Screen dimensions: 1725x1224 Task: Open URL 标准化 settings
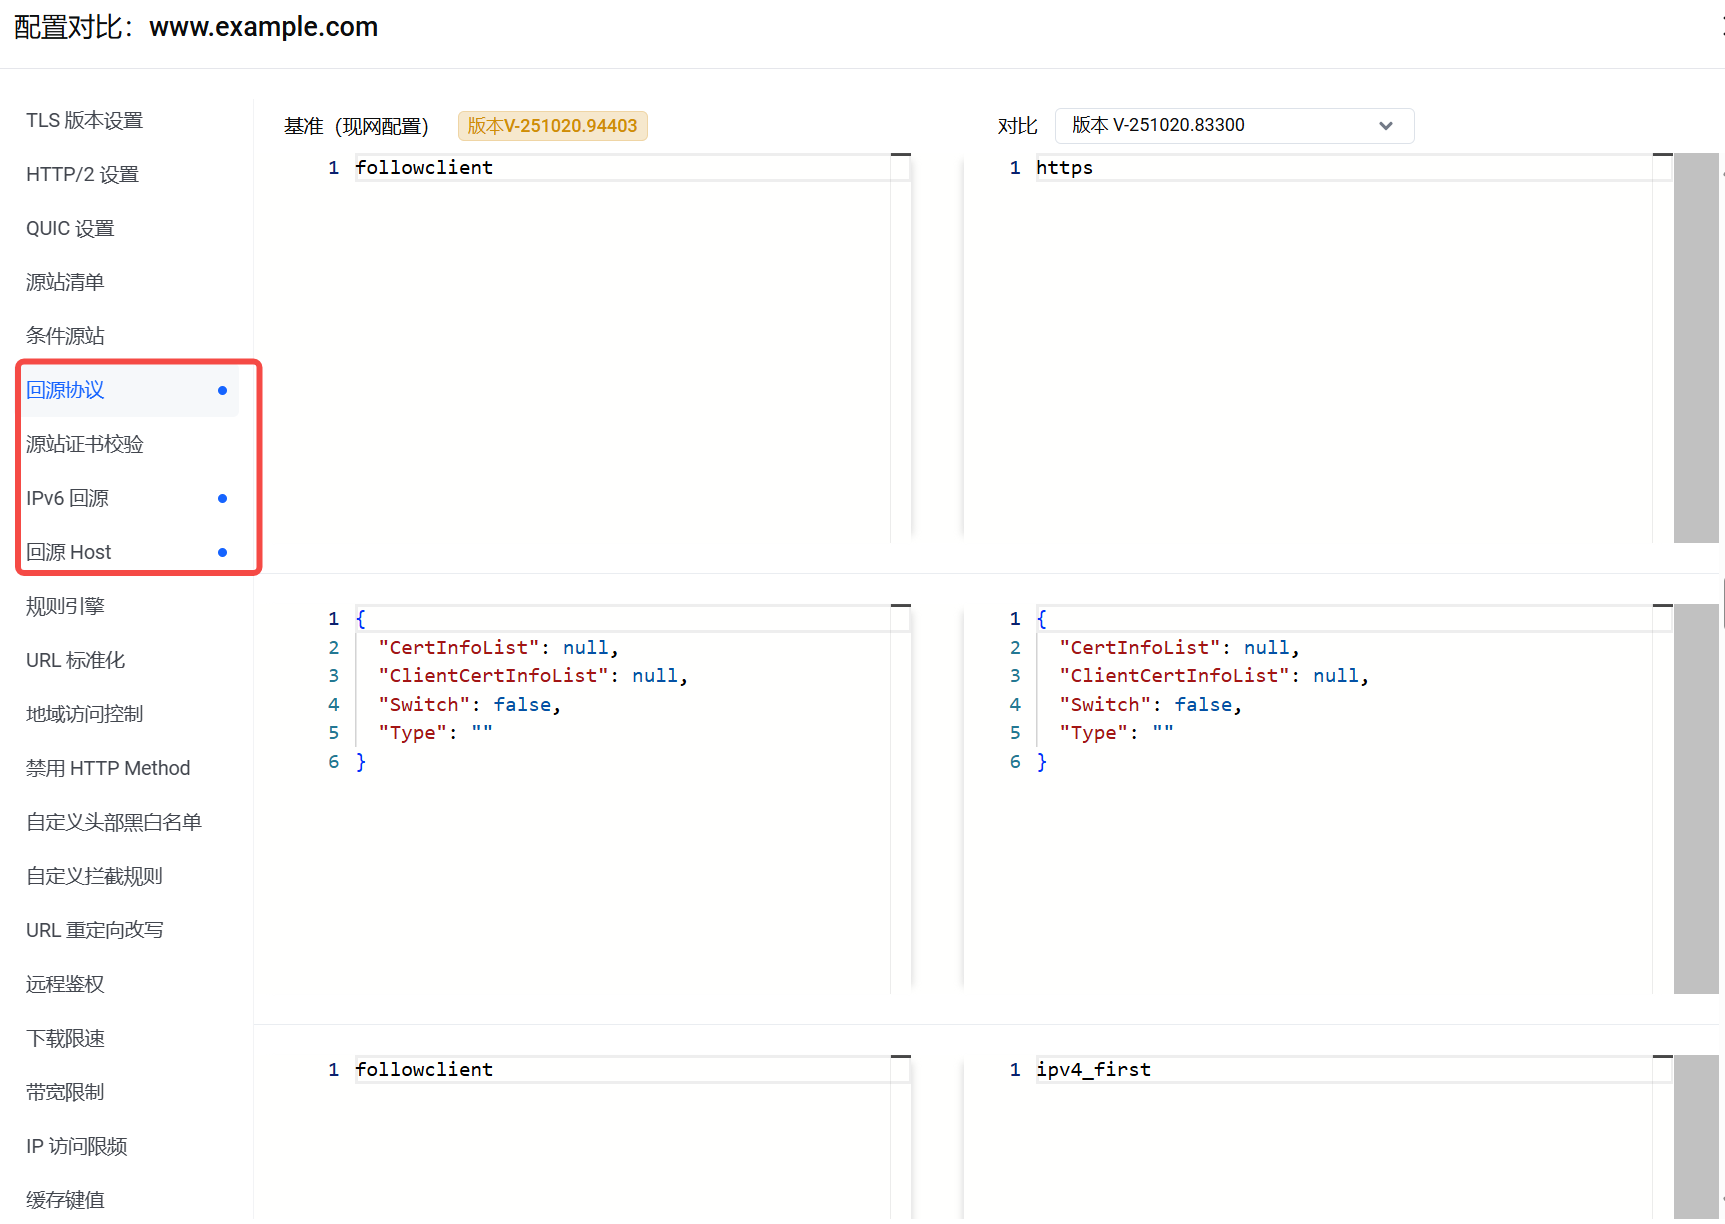(75, 661)
